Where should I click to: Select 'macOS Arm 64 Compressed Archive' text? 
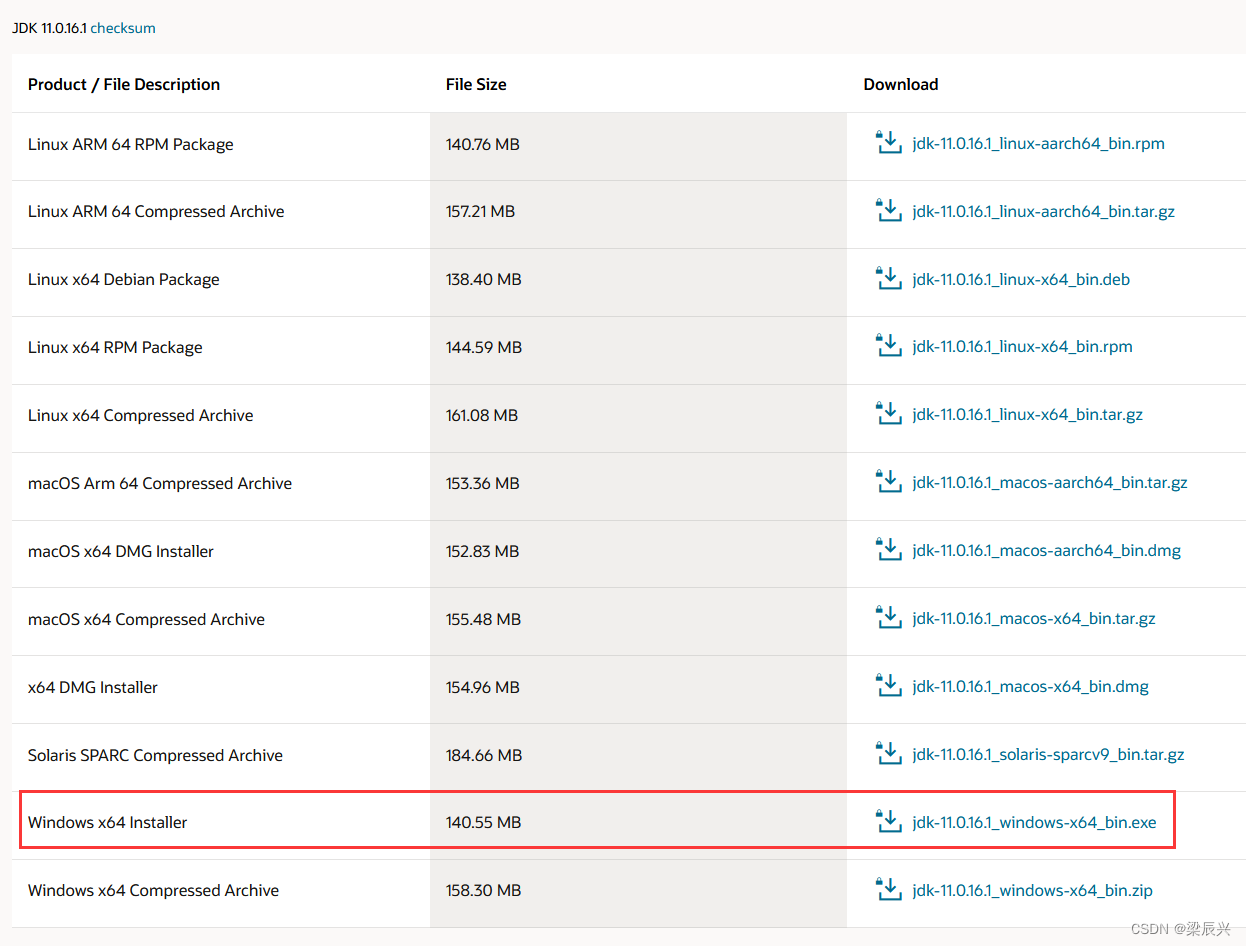point(160,483)
